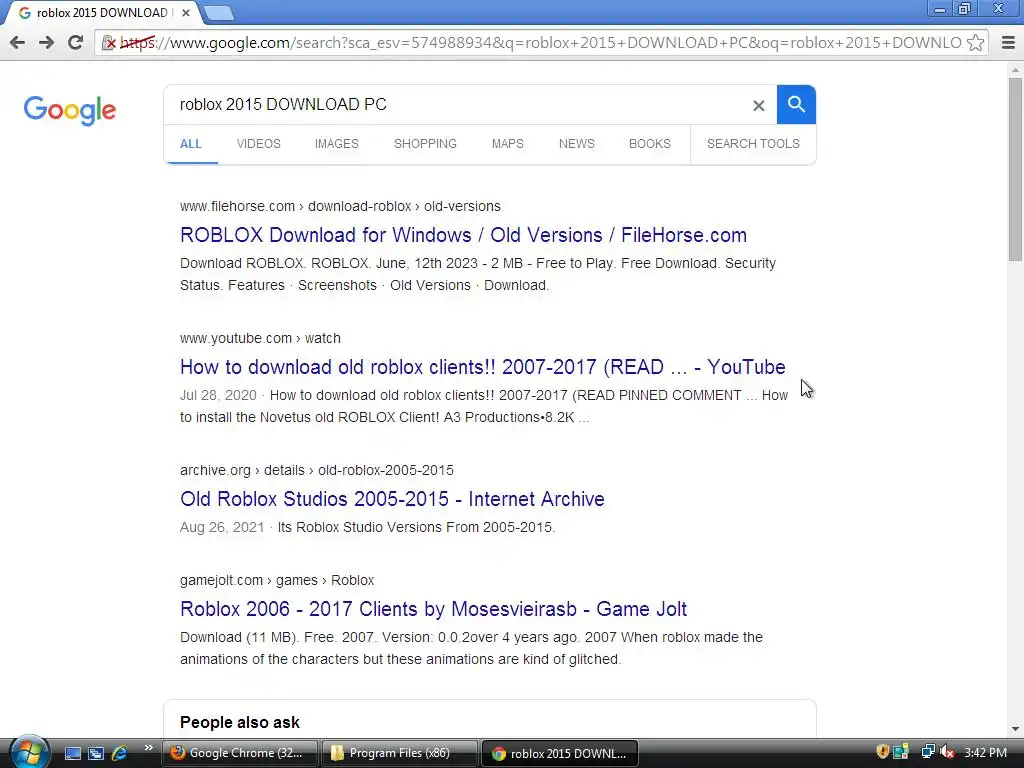Click the page scrollbar down arrow
Screen dimensions: 1024x768
pos(1015,729)
